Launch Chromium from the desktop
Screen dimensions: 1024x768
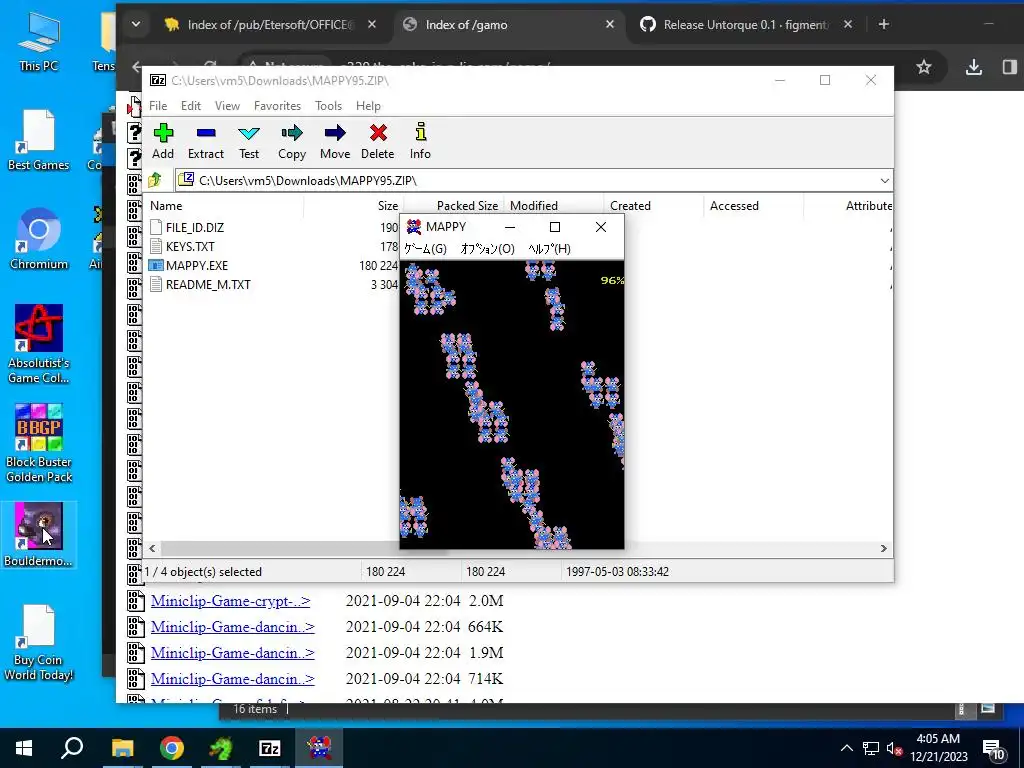pyautogui.click(x=39, y=239)
